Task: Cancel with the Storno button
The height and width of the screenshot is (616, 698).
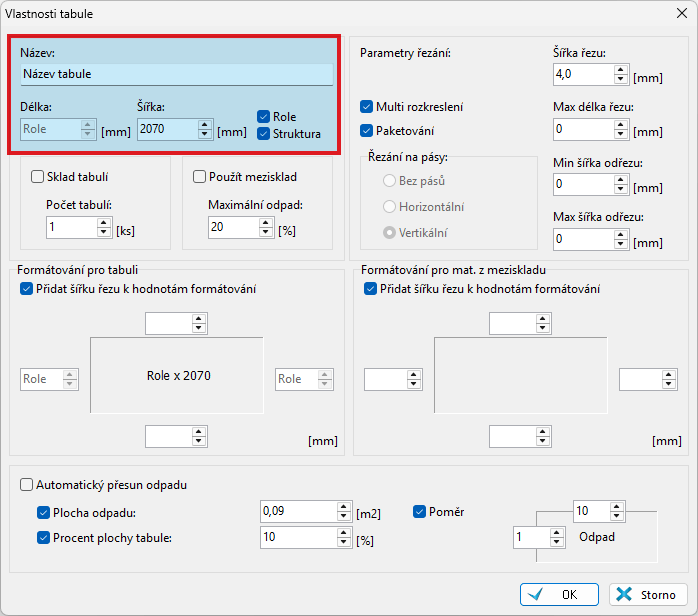Action: pos(648,594)
